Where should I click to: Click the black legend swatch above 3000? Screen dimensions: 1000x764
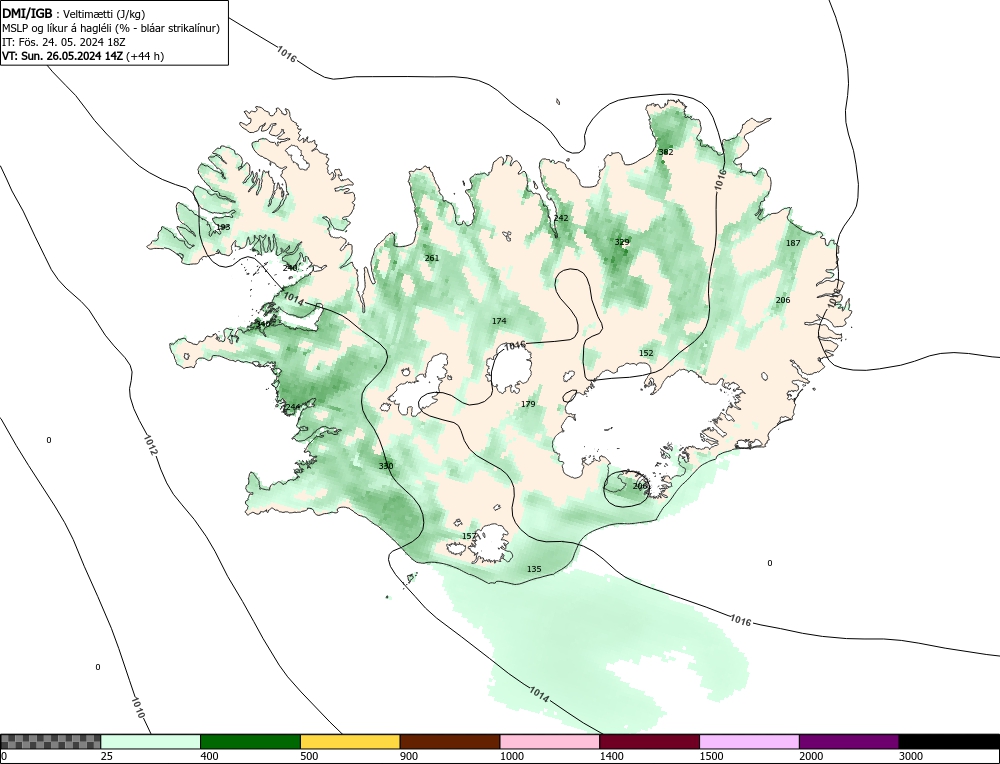(949, 741)
